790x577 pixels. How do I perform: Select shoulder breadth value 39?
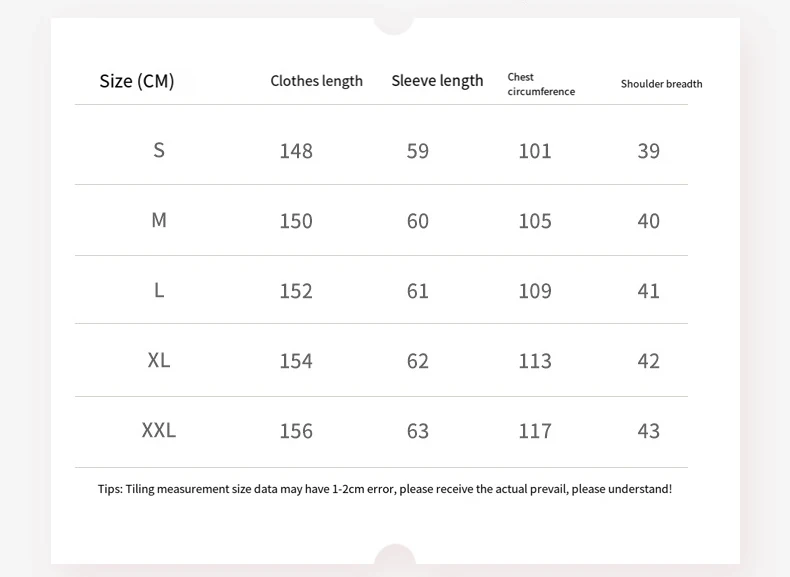pos(649,151)
